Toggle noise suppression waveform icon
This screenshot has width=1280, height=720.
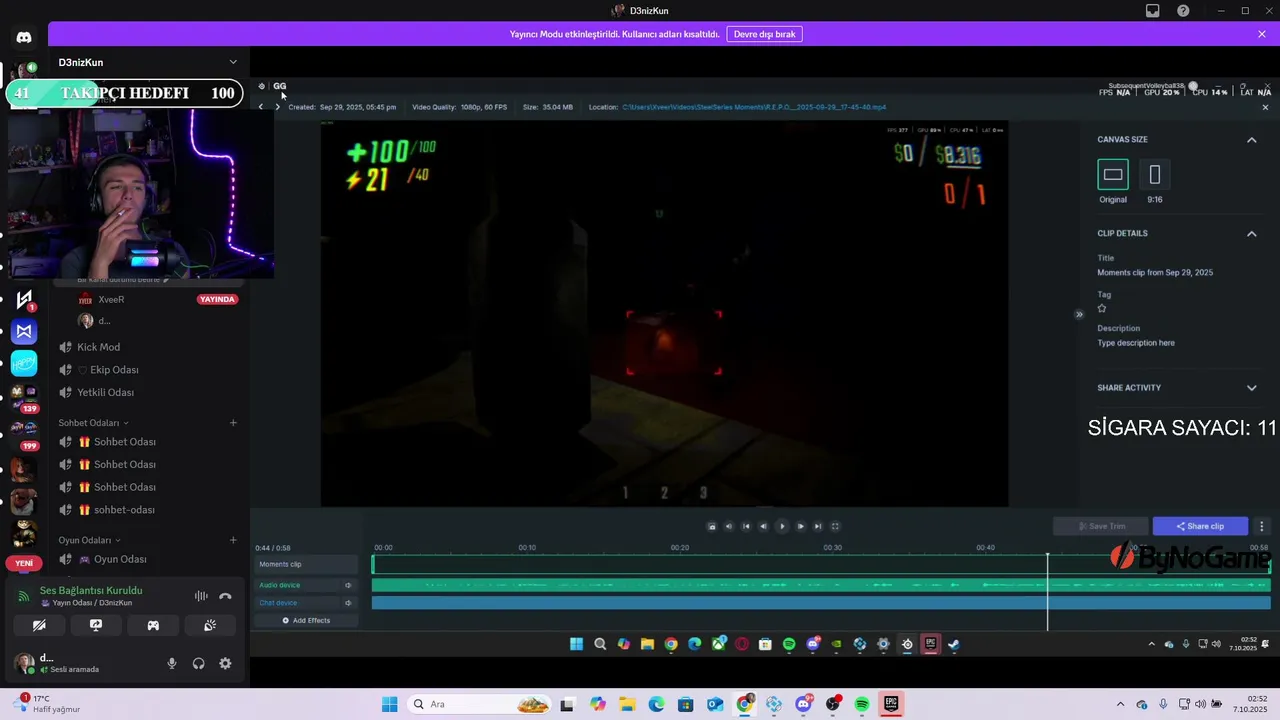click(x=201, y=596)
